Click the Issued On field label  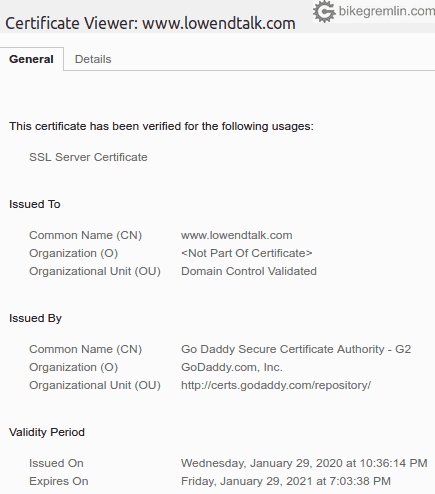pos(56,463)
